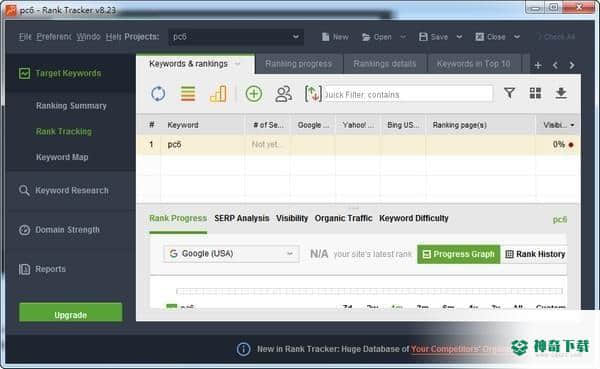600x369 pixels.
Task: Open Preferences menu
Action: 54,37
